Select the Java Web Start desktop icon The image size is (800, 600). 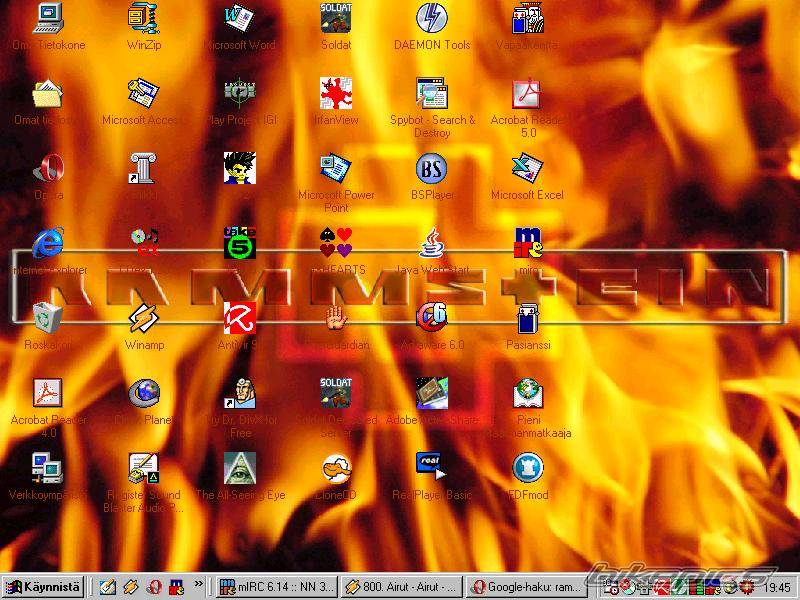pos(432,243)
